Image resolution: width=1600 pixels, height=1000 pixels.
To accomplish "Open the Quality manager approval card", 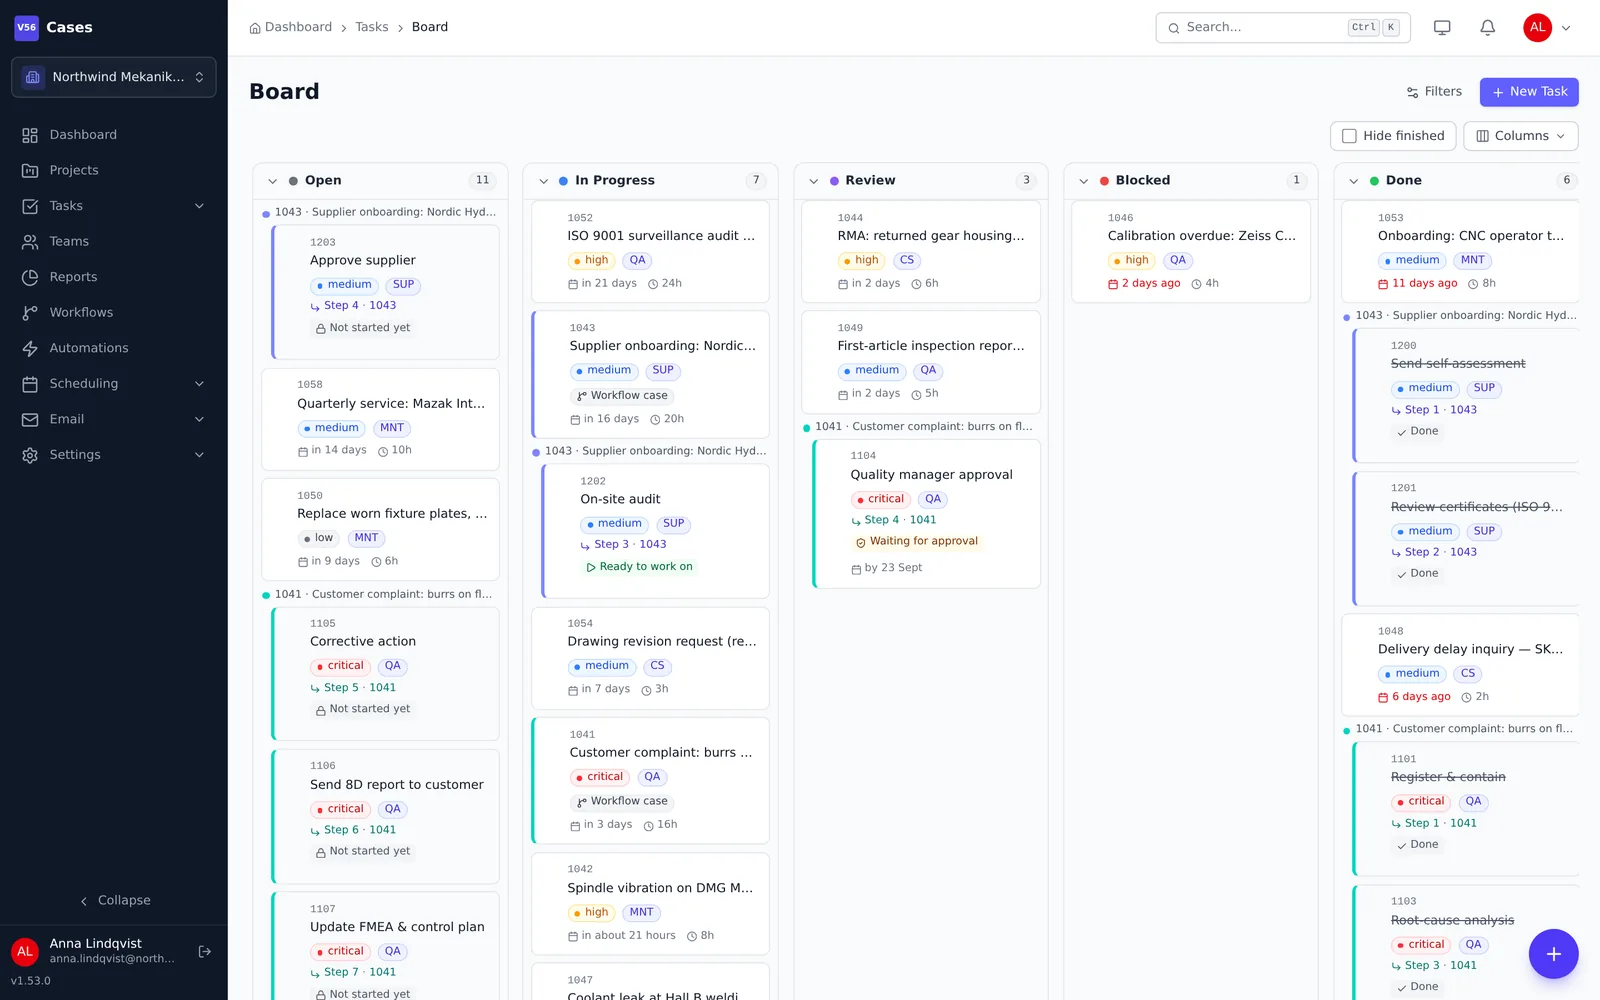I will pyautogui.click(x=927, y=514).
